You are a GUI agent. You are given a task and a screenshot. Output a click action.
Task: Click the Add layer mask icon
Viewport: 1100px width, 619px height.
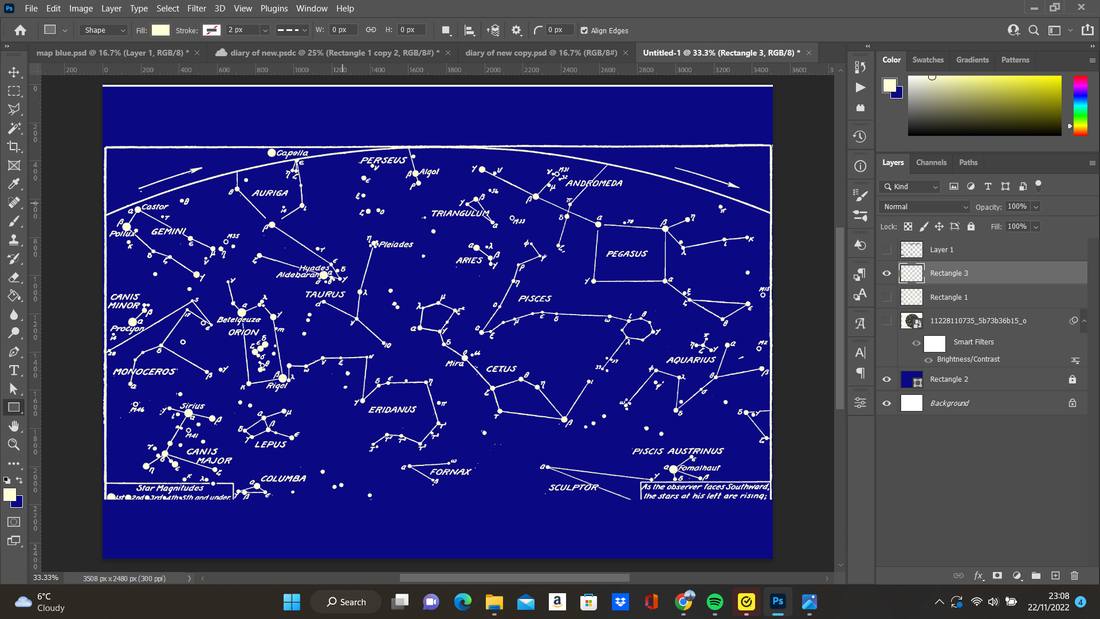[997, 575]
